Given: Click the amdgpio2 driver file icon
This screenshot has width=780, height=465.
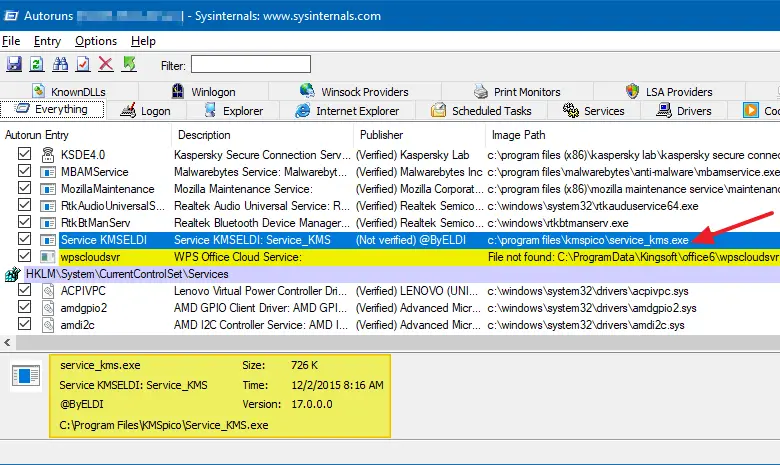Looking at the screenshot, I should 48,308.
